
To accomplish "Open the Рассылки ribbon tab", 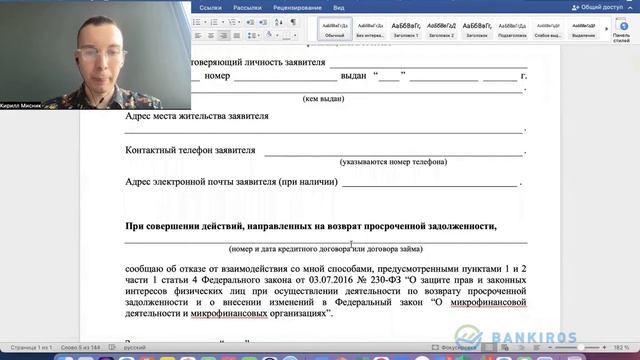I will coord(247,8).
